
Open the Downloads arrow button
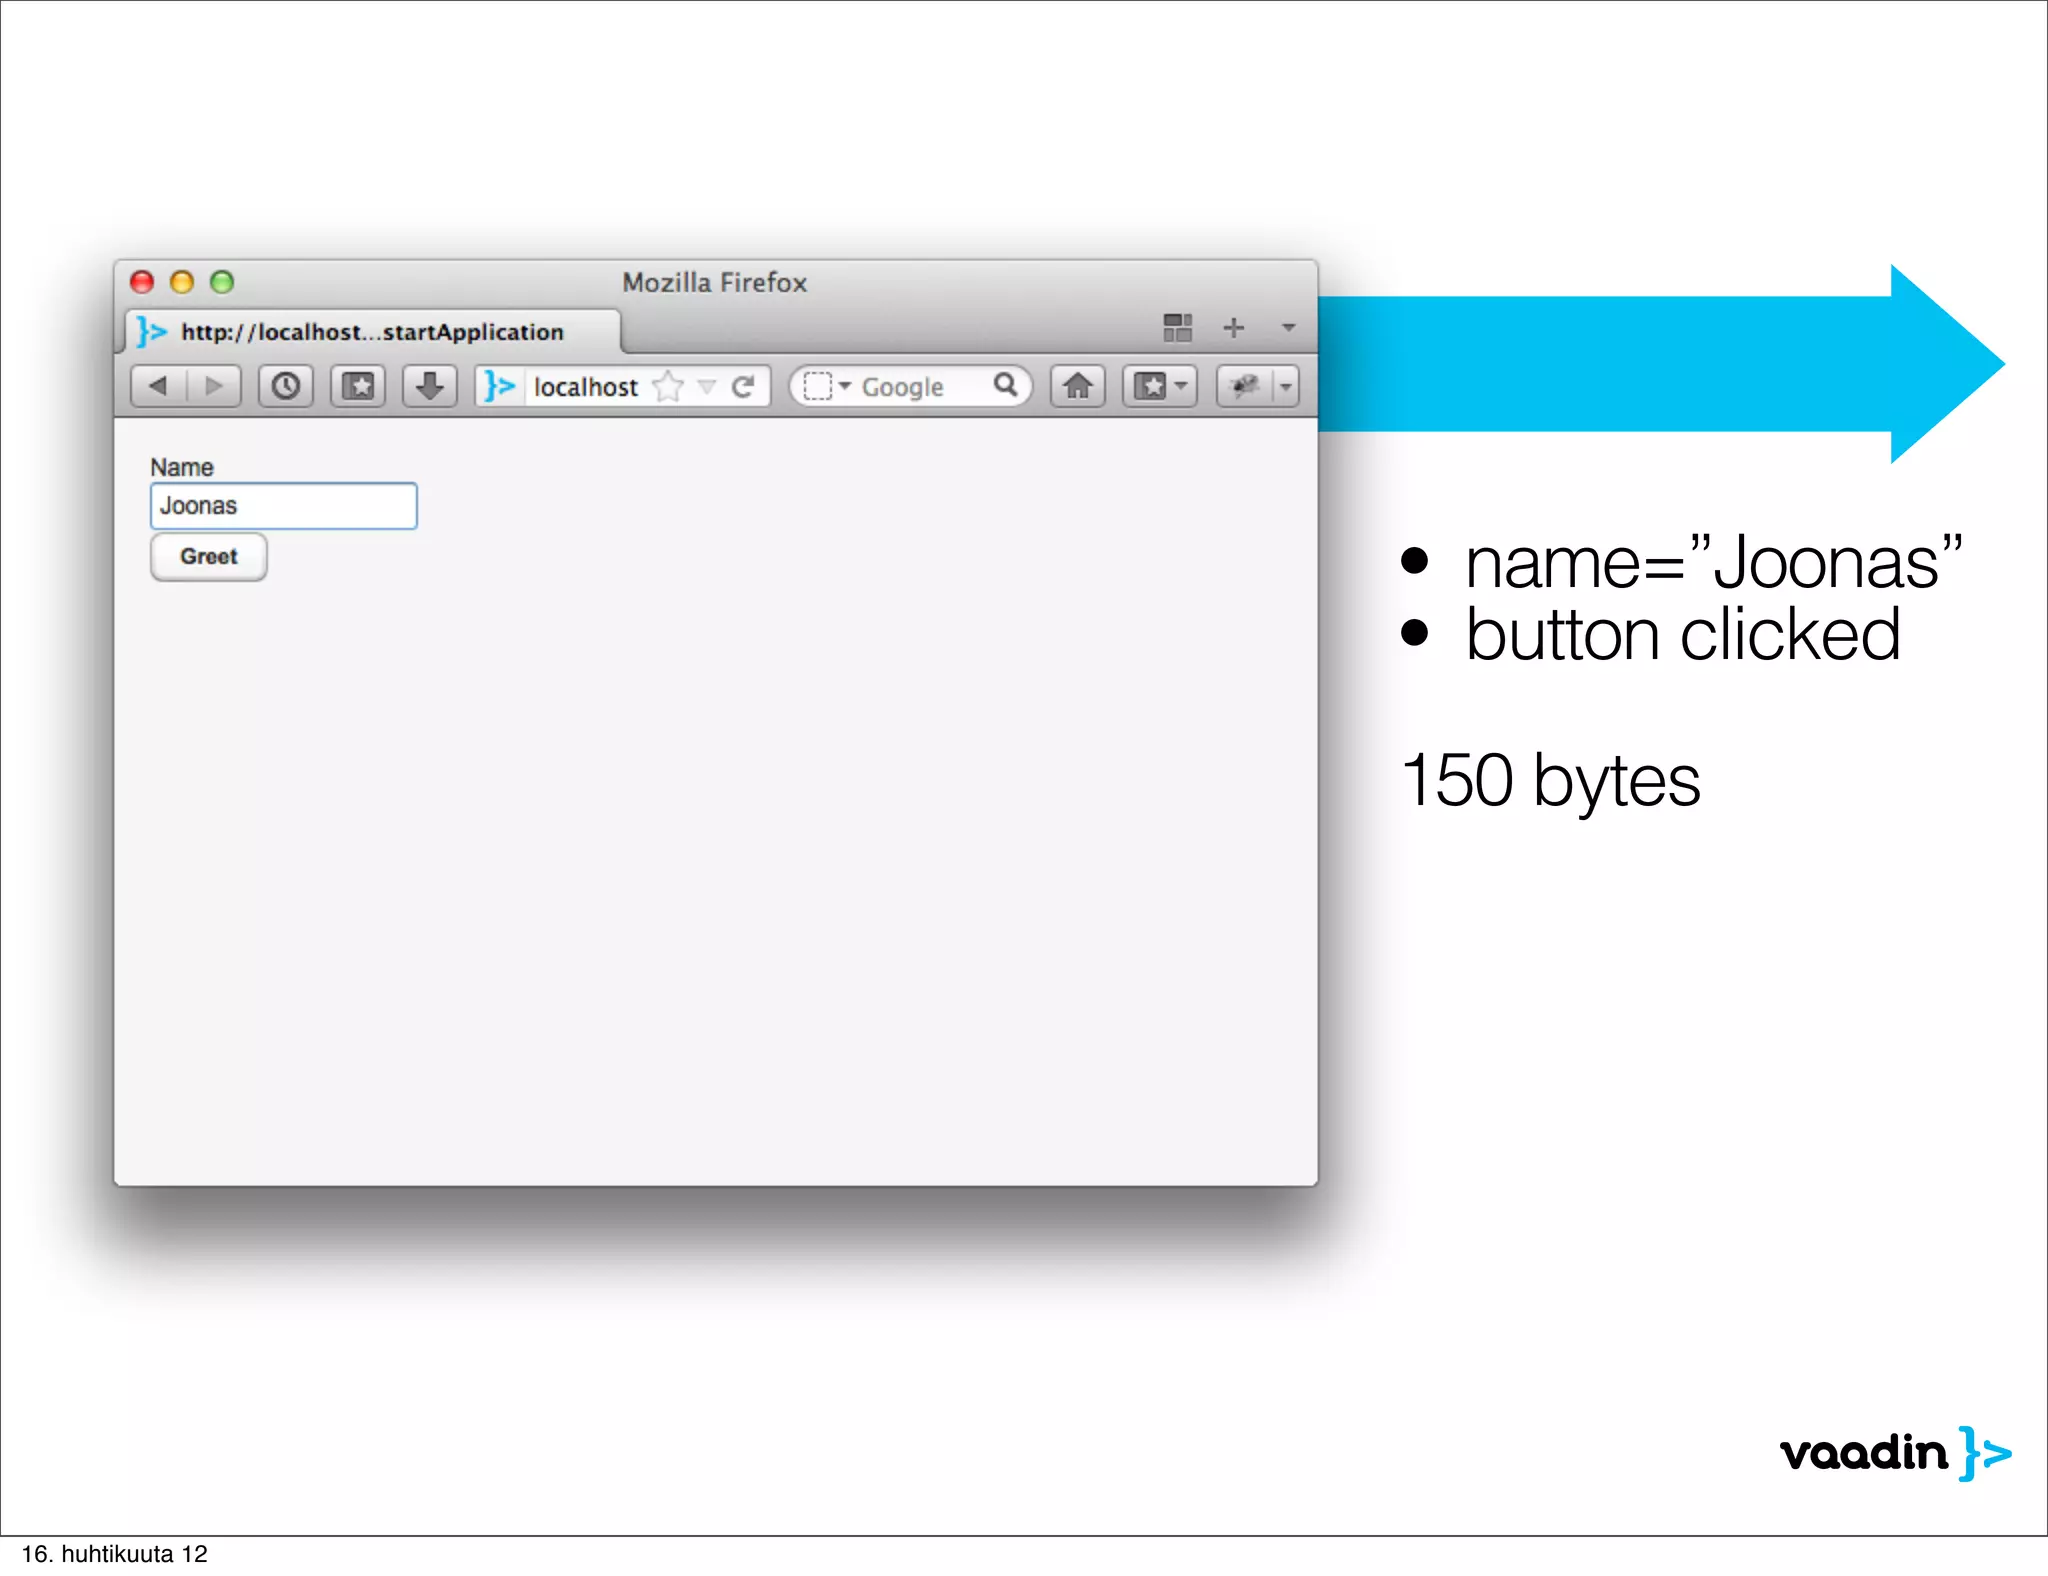[430, 386]
